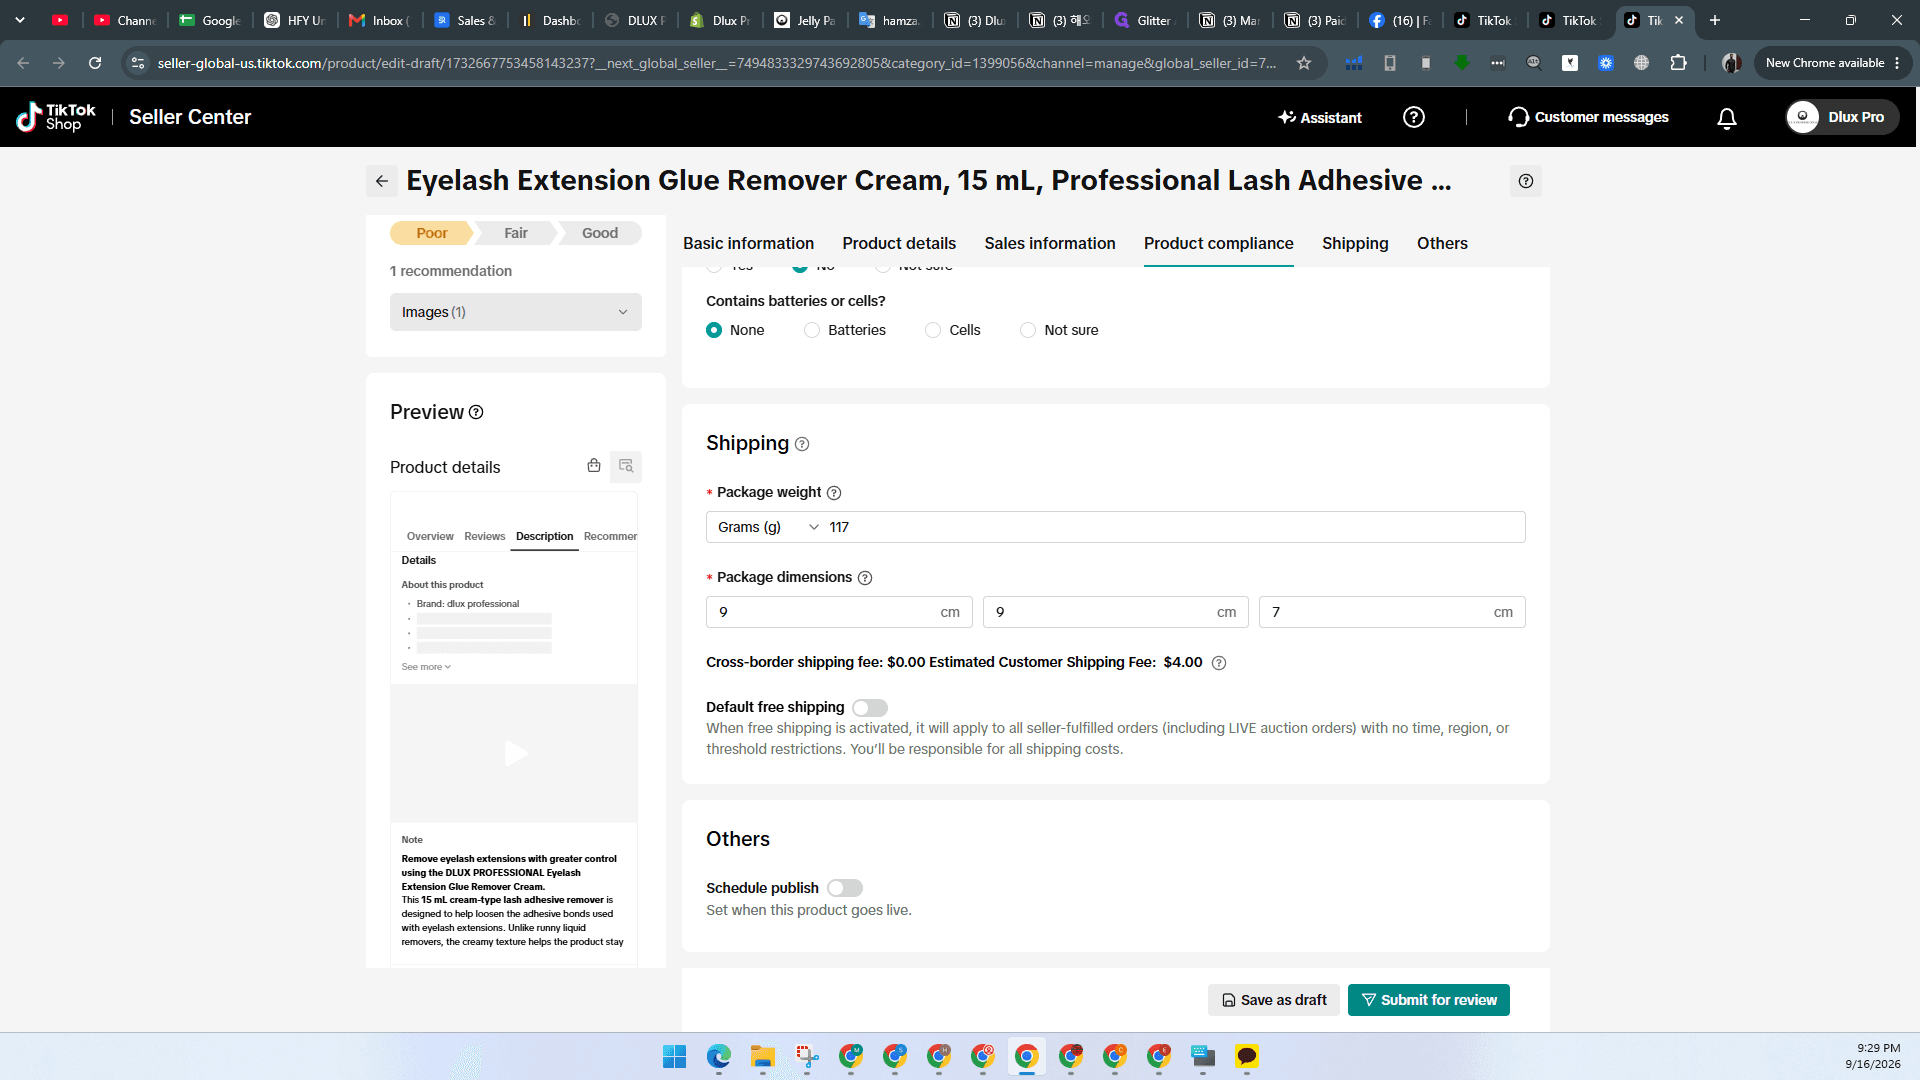
Task: Switch to Basic information tab
Action: (x=748, y=243)
